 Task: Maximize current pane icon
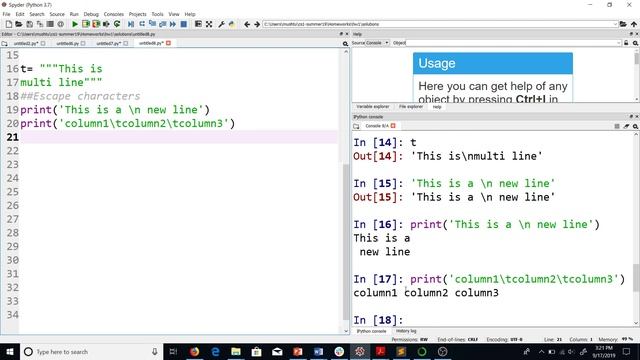(x=198, y=24)
